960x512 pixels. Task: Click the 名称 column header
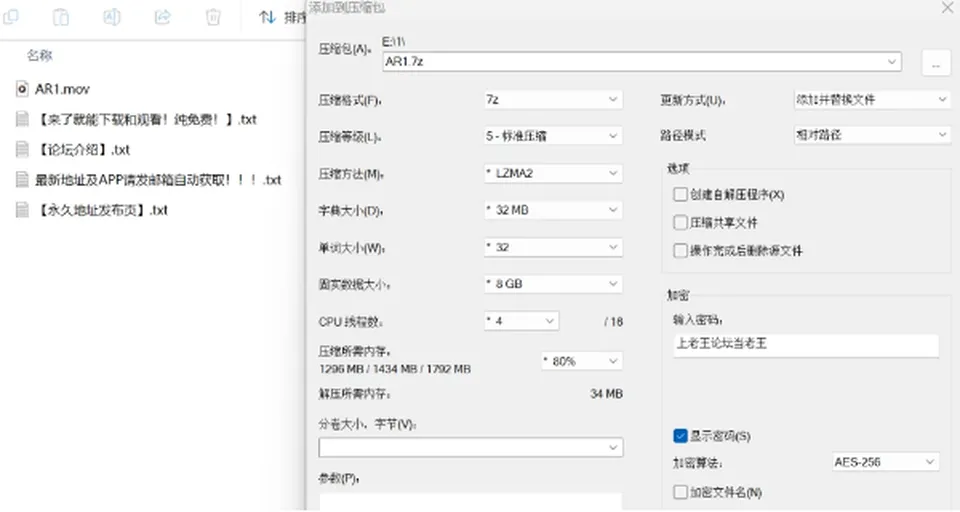pyautogui.click(x=40, y=56)
